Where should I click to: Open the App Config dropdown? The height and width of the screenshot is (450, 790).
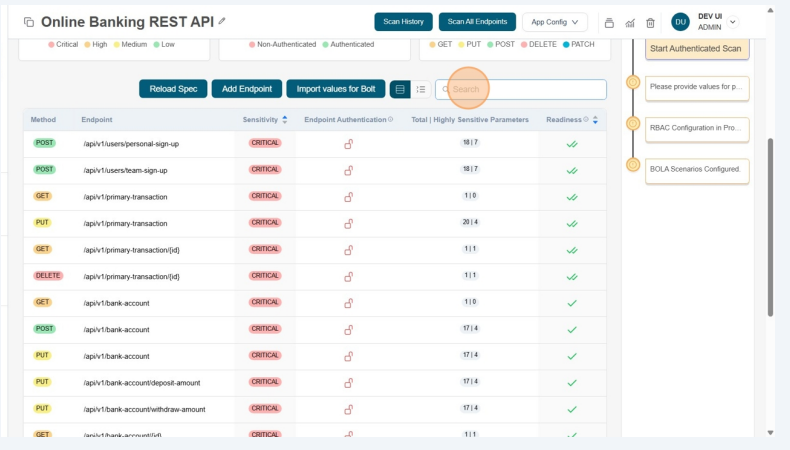554,21
